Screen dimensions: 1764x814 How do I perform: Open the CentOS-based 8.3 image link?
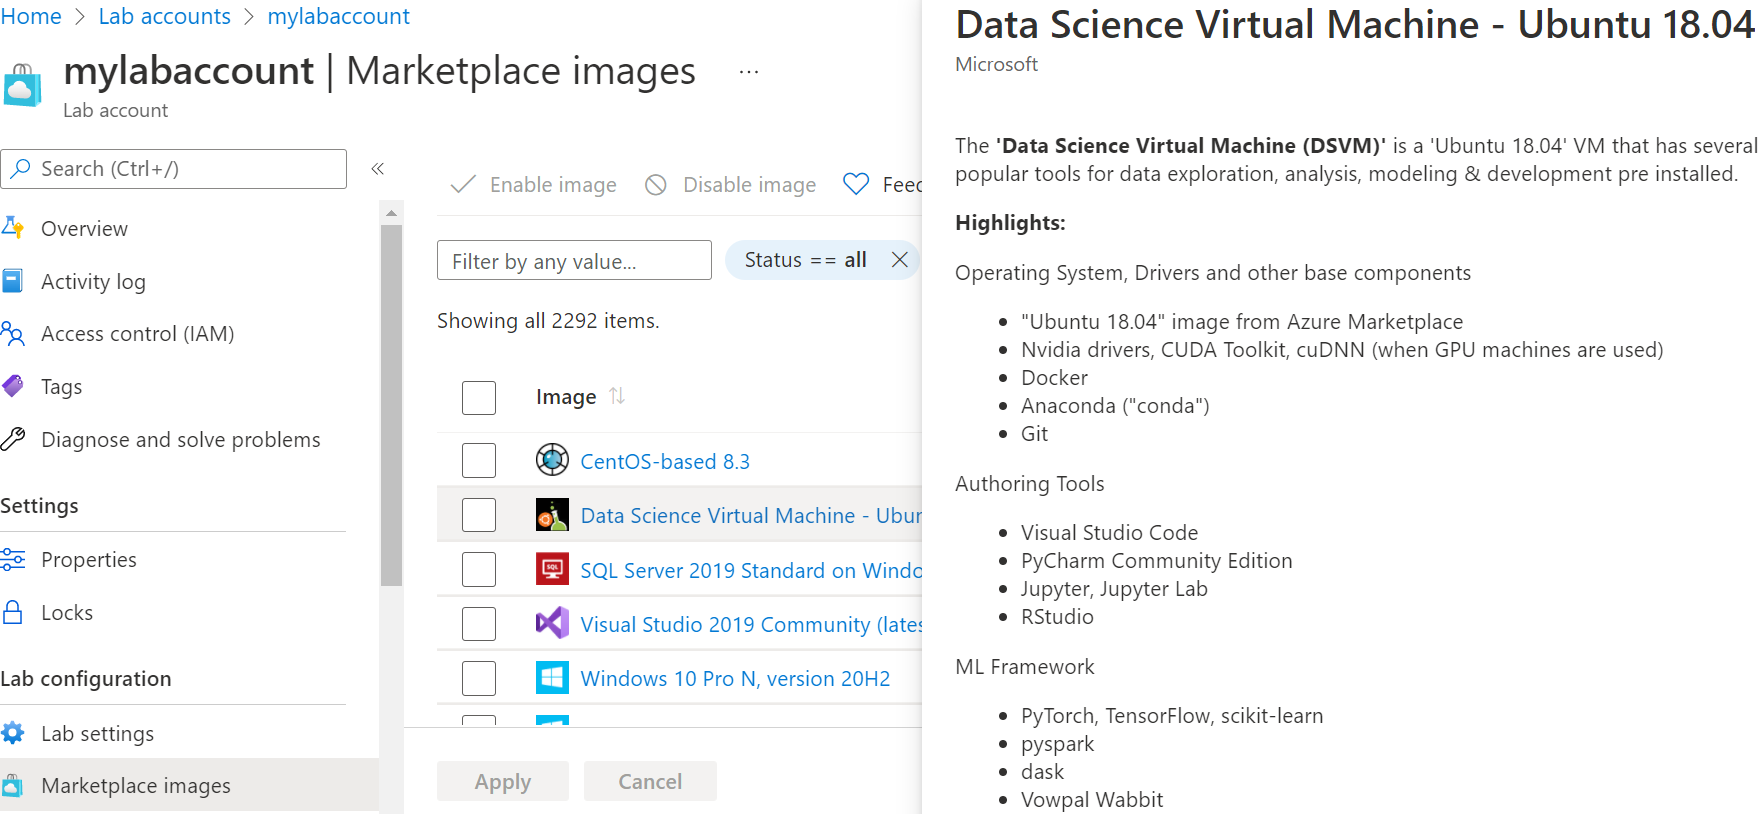click(x=665, y=461)
